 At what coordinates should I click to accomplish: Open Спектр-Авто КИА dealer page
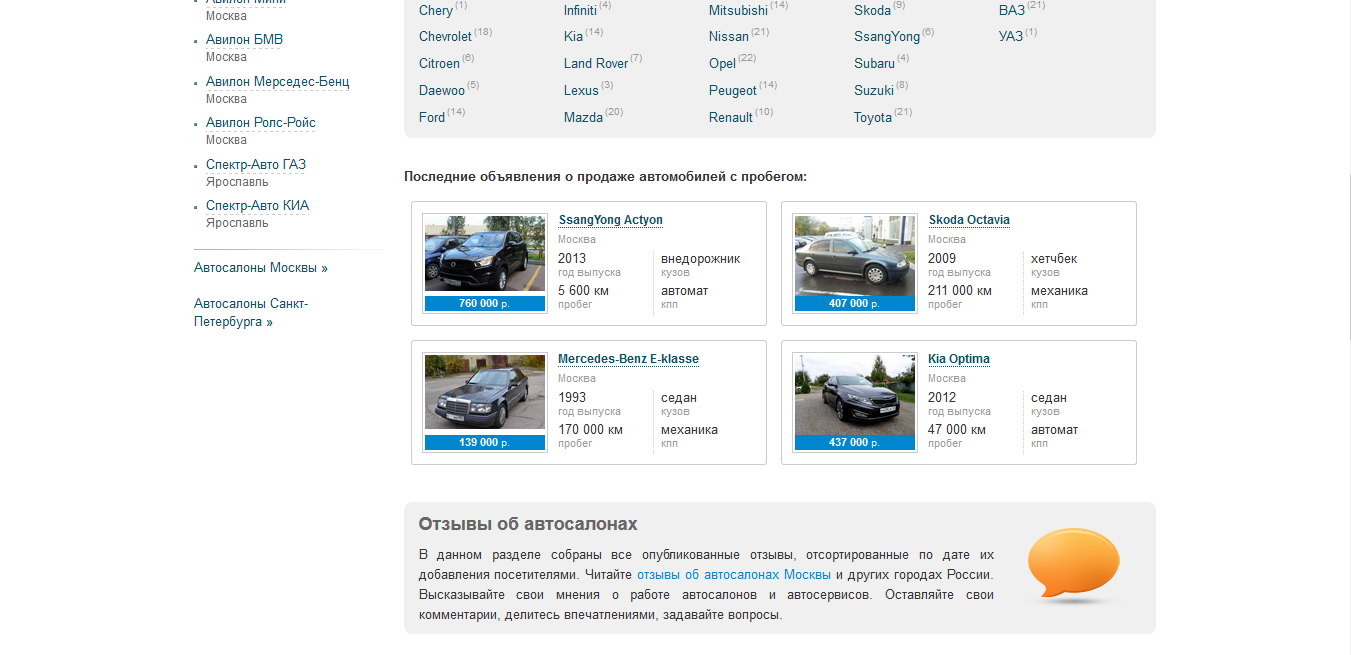258,205
